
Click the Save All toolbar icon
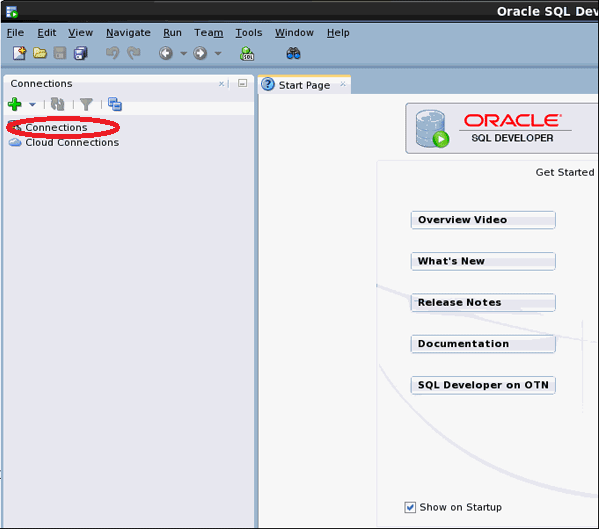81,53
